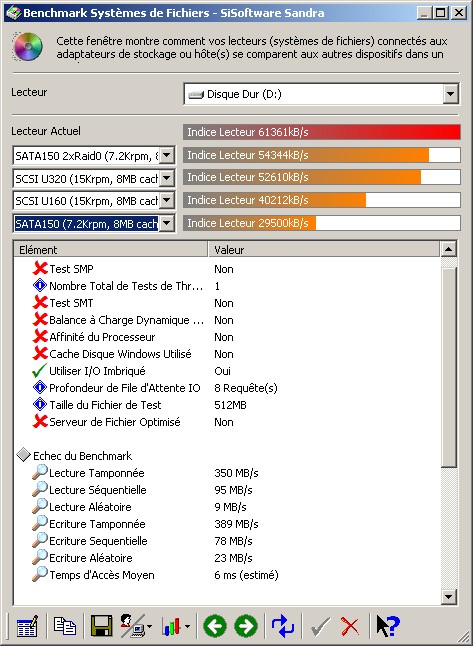Go forward with the green right arrow

pyautogui.click(x=246, y=626)
